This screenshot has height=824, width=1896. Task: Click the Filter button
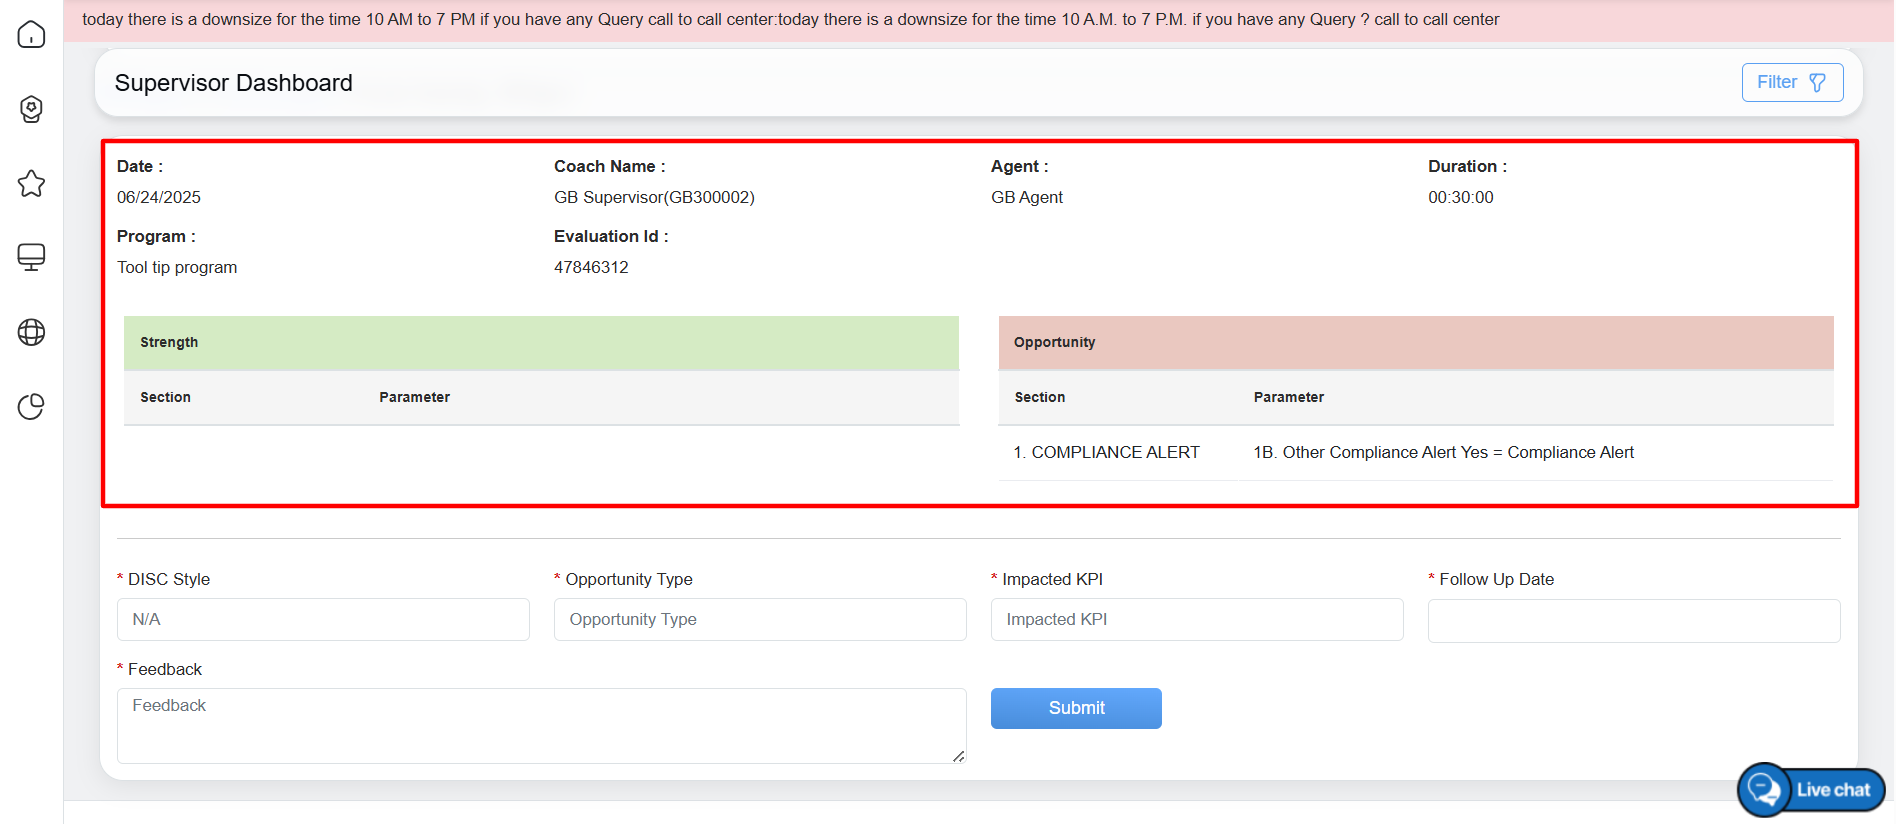coord(1791,82)
